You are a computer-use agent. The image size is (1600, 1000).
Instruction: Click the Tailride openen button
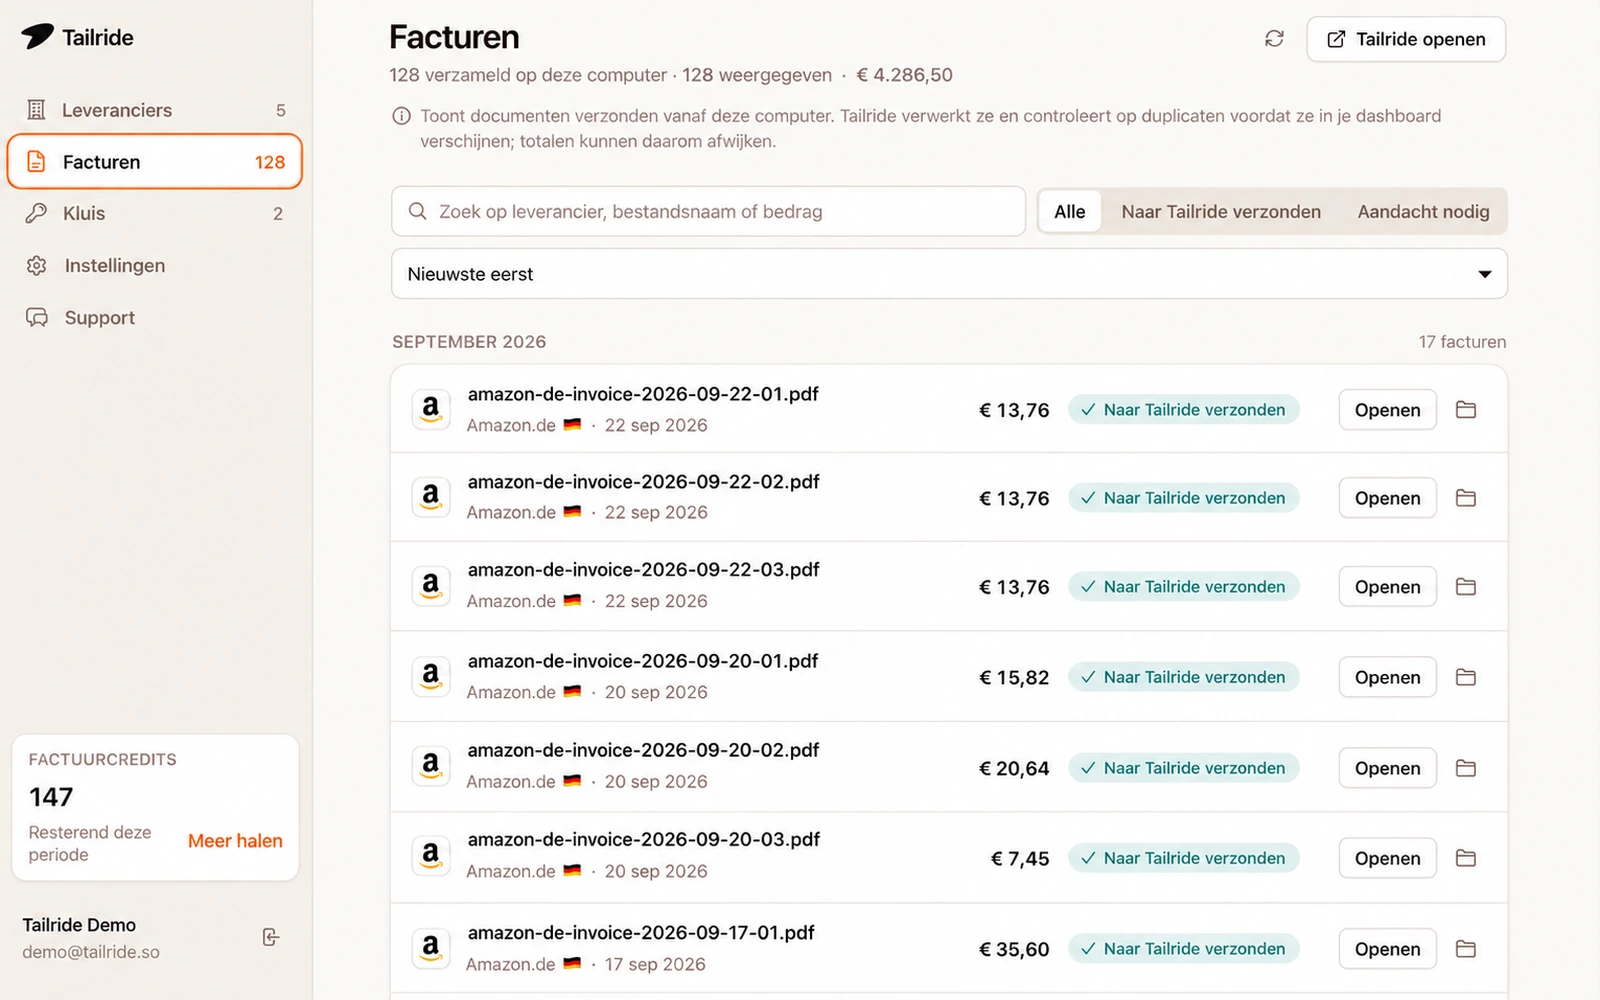[1406, 39]
